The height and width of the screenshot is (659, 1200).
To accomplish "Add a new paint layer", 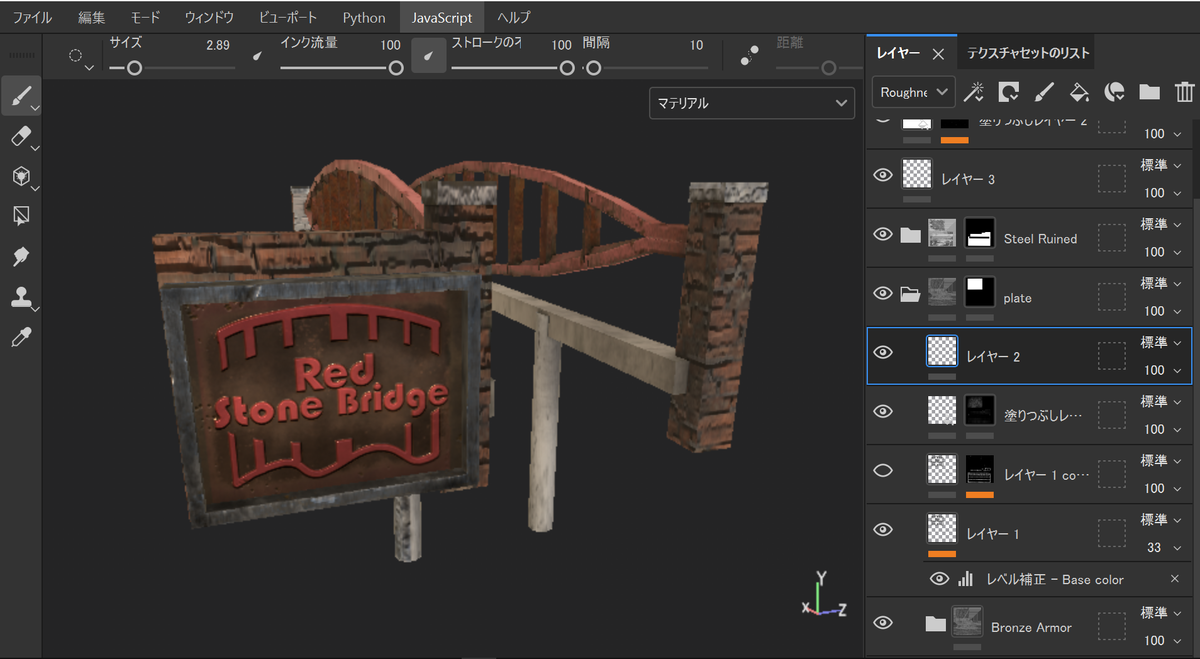I will 1043,92.
